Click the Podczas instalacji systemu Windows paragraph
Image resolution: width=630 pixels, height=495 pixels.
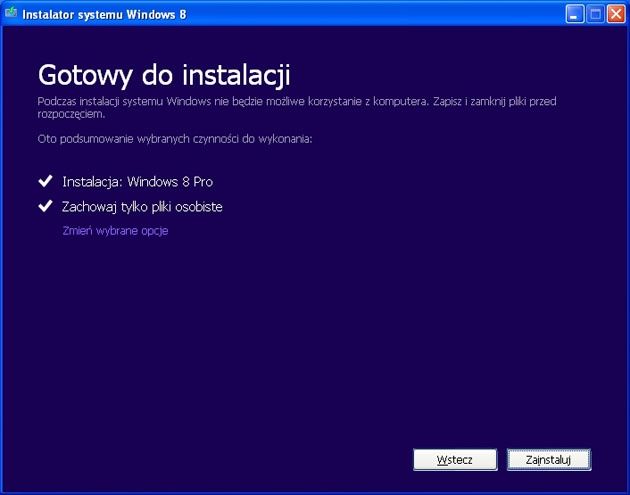point(297,107)
